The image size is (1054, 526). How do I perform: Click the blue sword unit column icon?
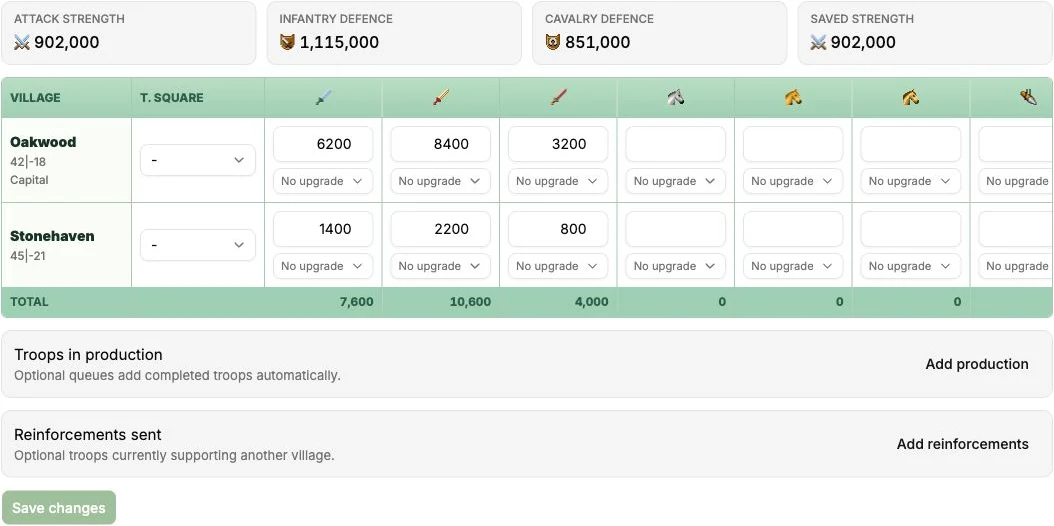point(323,98)
